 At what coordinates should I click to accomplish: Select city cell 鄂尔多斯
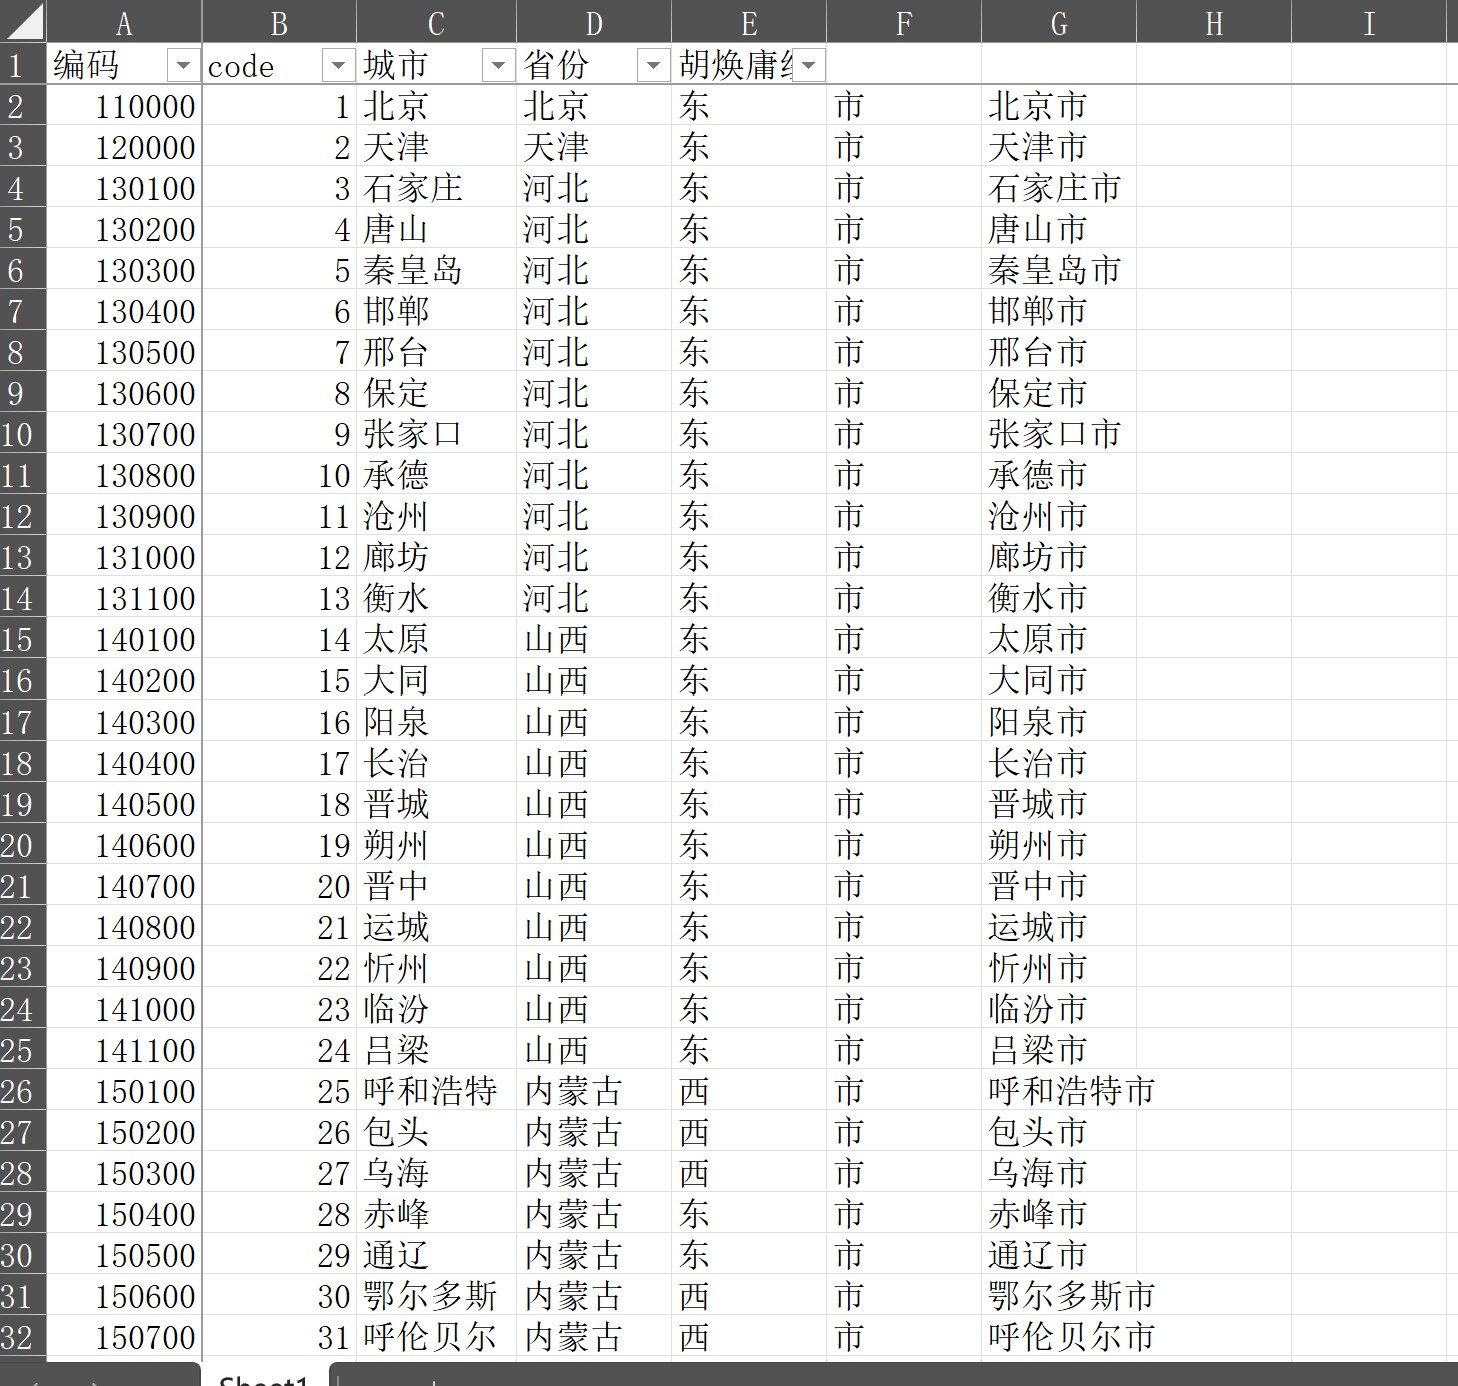(436, 1296)
